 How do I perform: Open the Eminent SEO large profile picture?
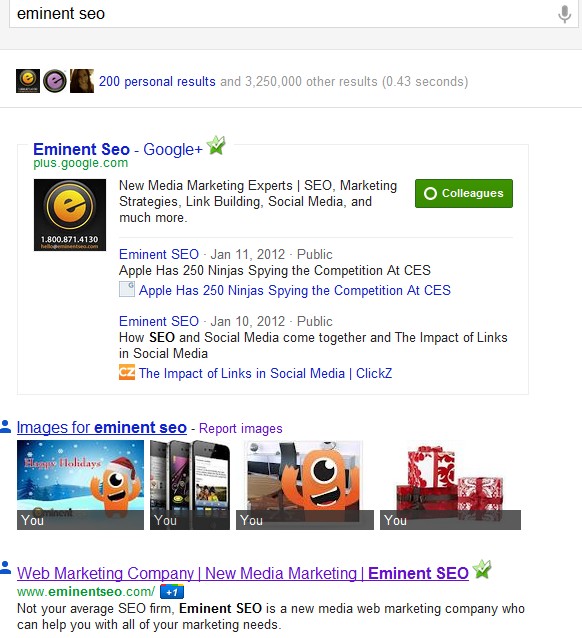coord(70,215)
